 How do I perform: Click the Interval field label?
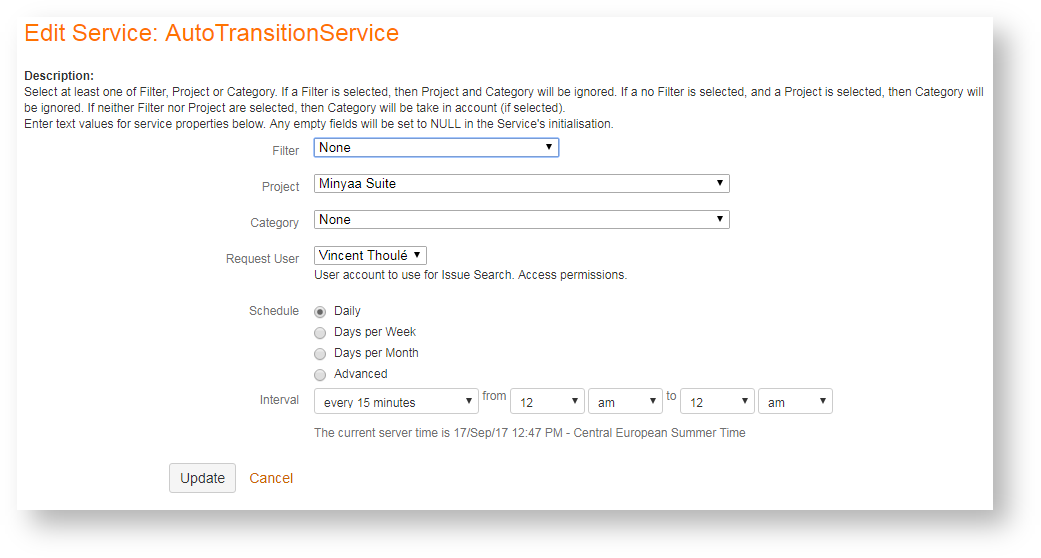[x=279, y=400]
